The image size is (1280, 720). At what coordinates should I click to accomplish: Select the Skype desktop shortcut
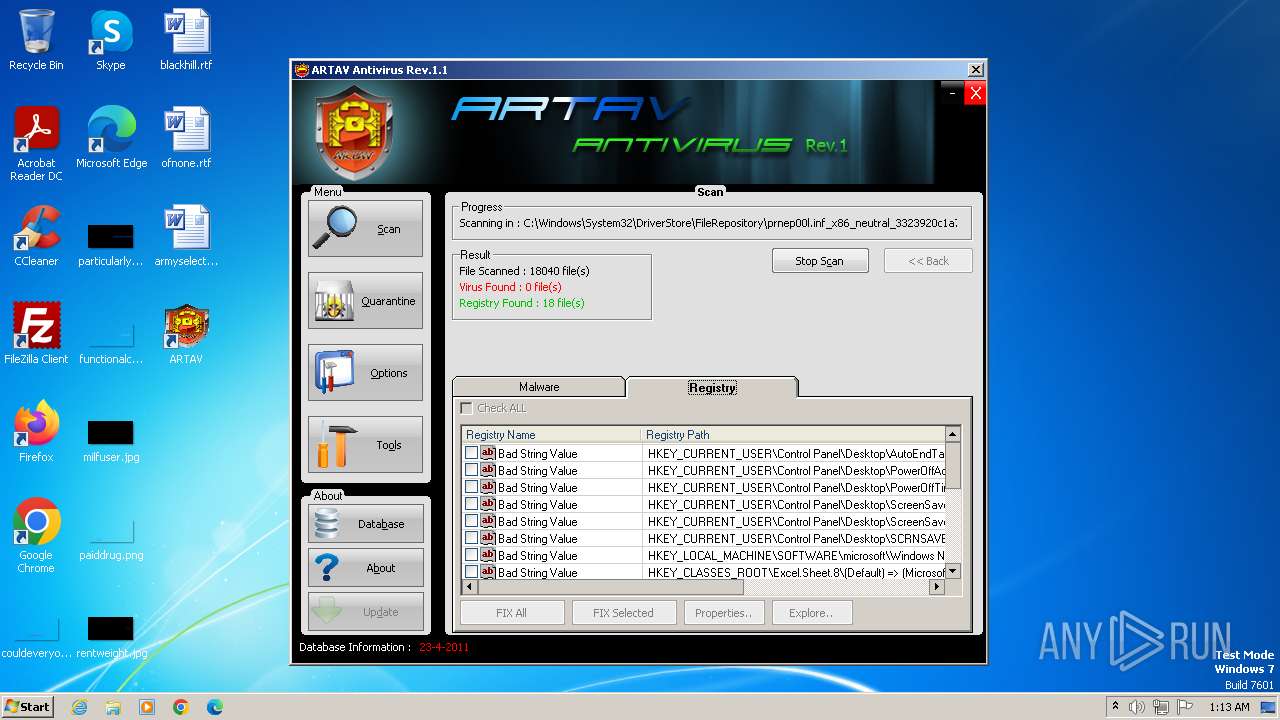tap(110, 40)
